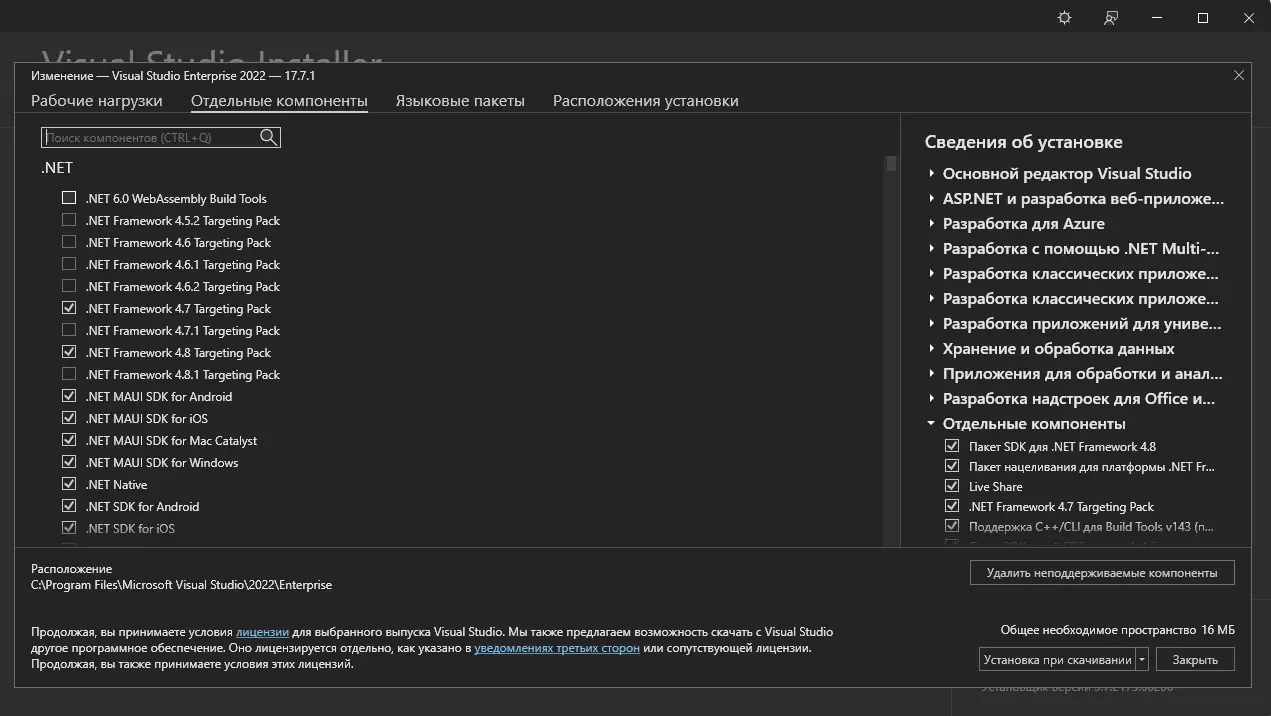Viewport: 1271px width, 716px height.
Task: Click the feedback icon in title bar
Action: coord(1111,18)
